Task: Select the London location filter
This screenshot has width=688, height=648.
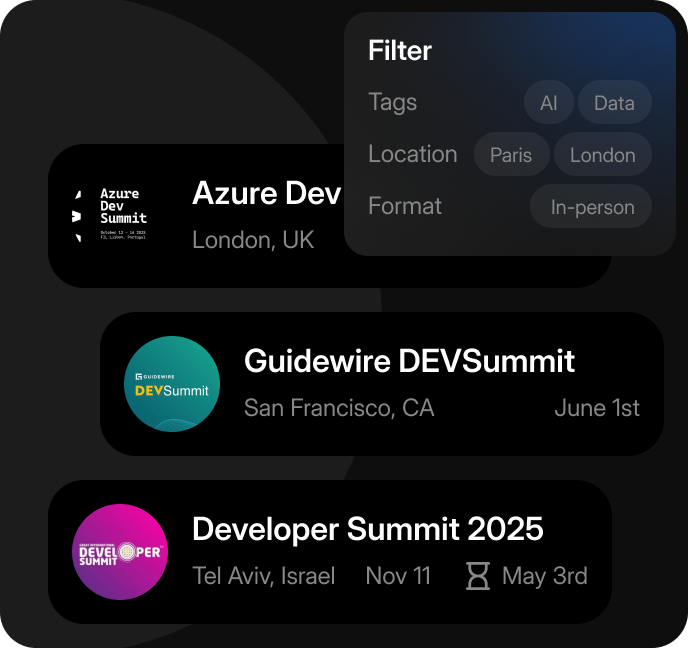Action: [x=602, y=154]
